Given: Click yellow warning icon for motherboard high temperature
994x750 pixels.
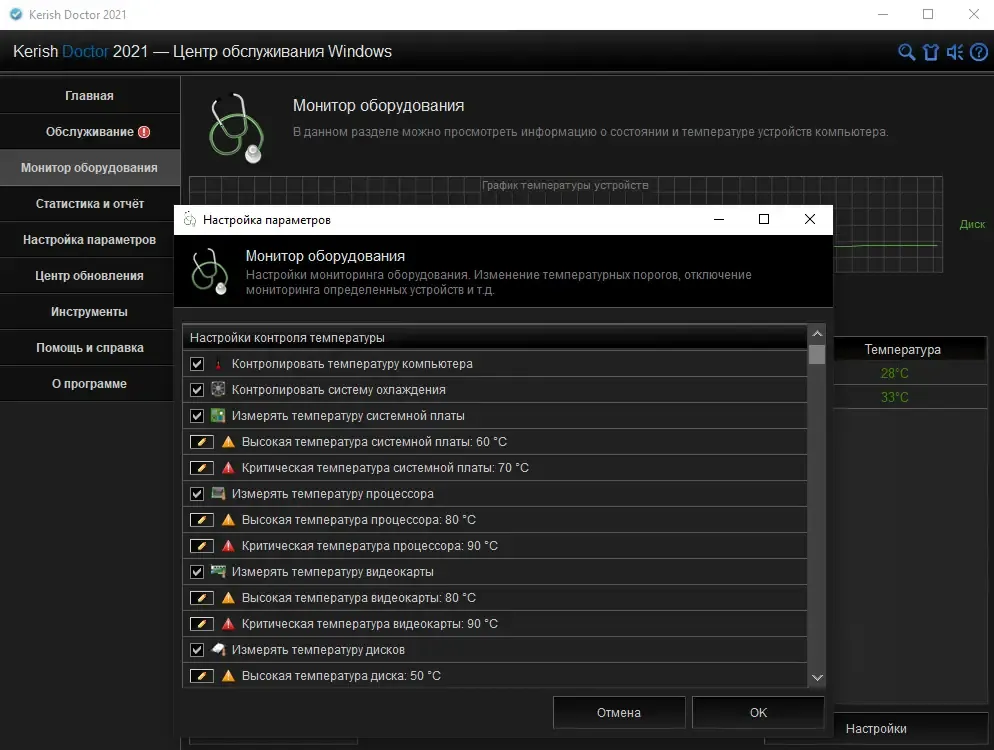Looking at the screenshot, I should point(228,442).
